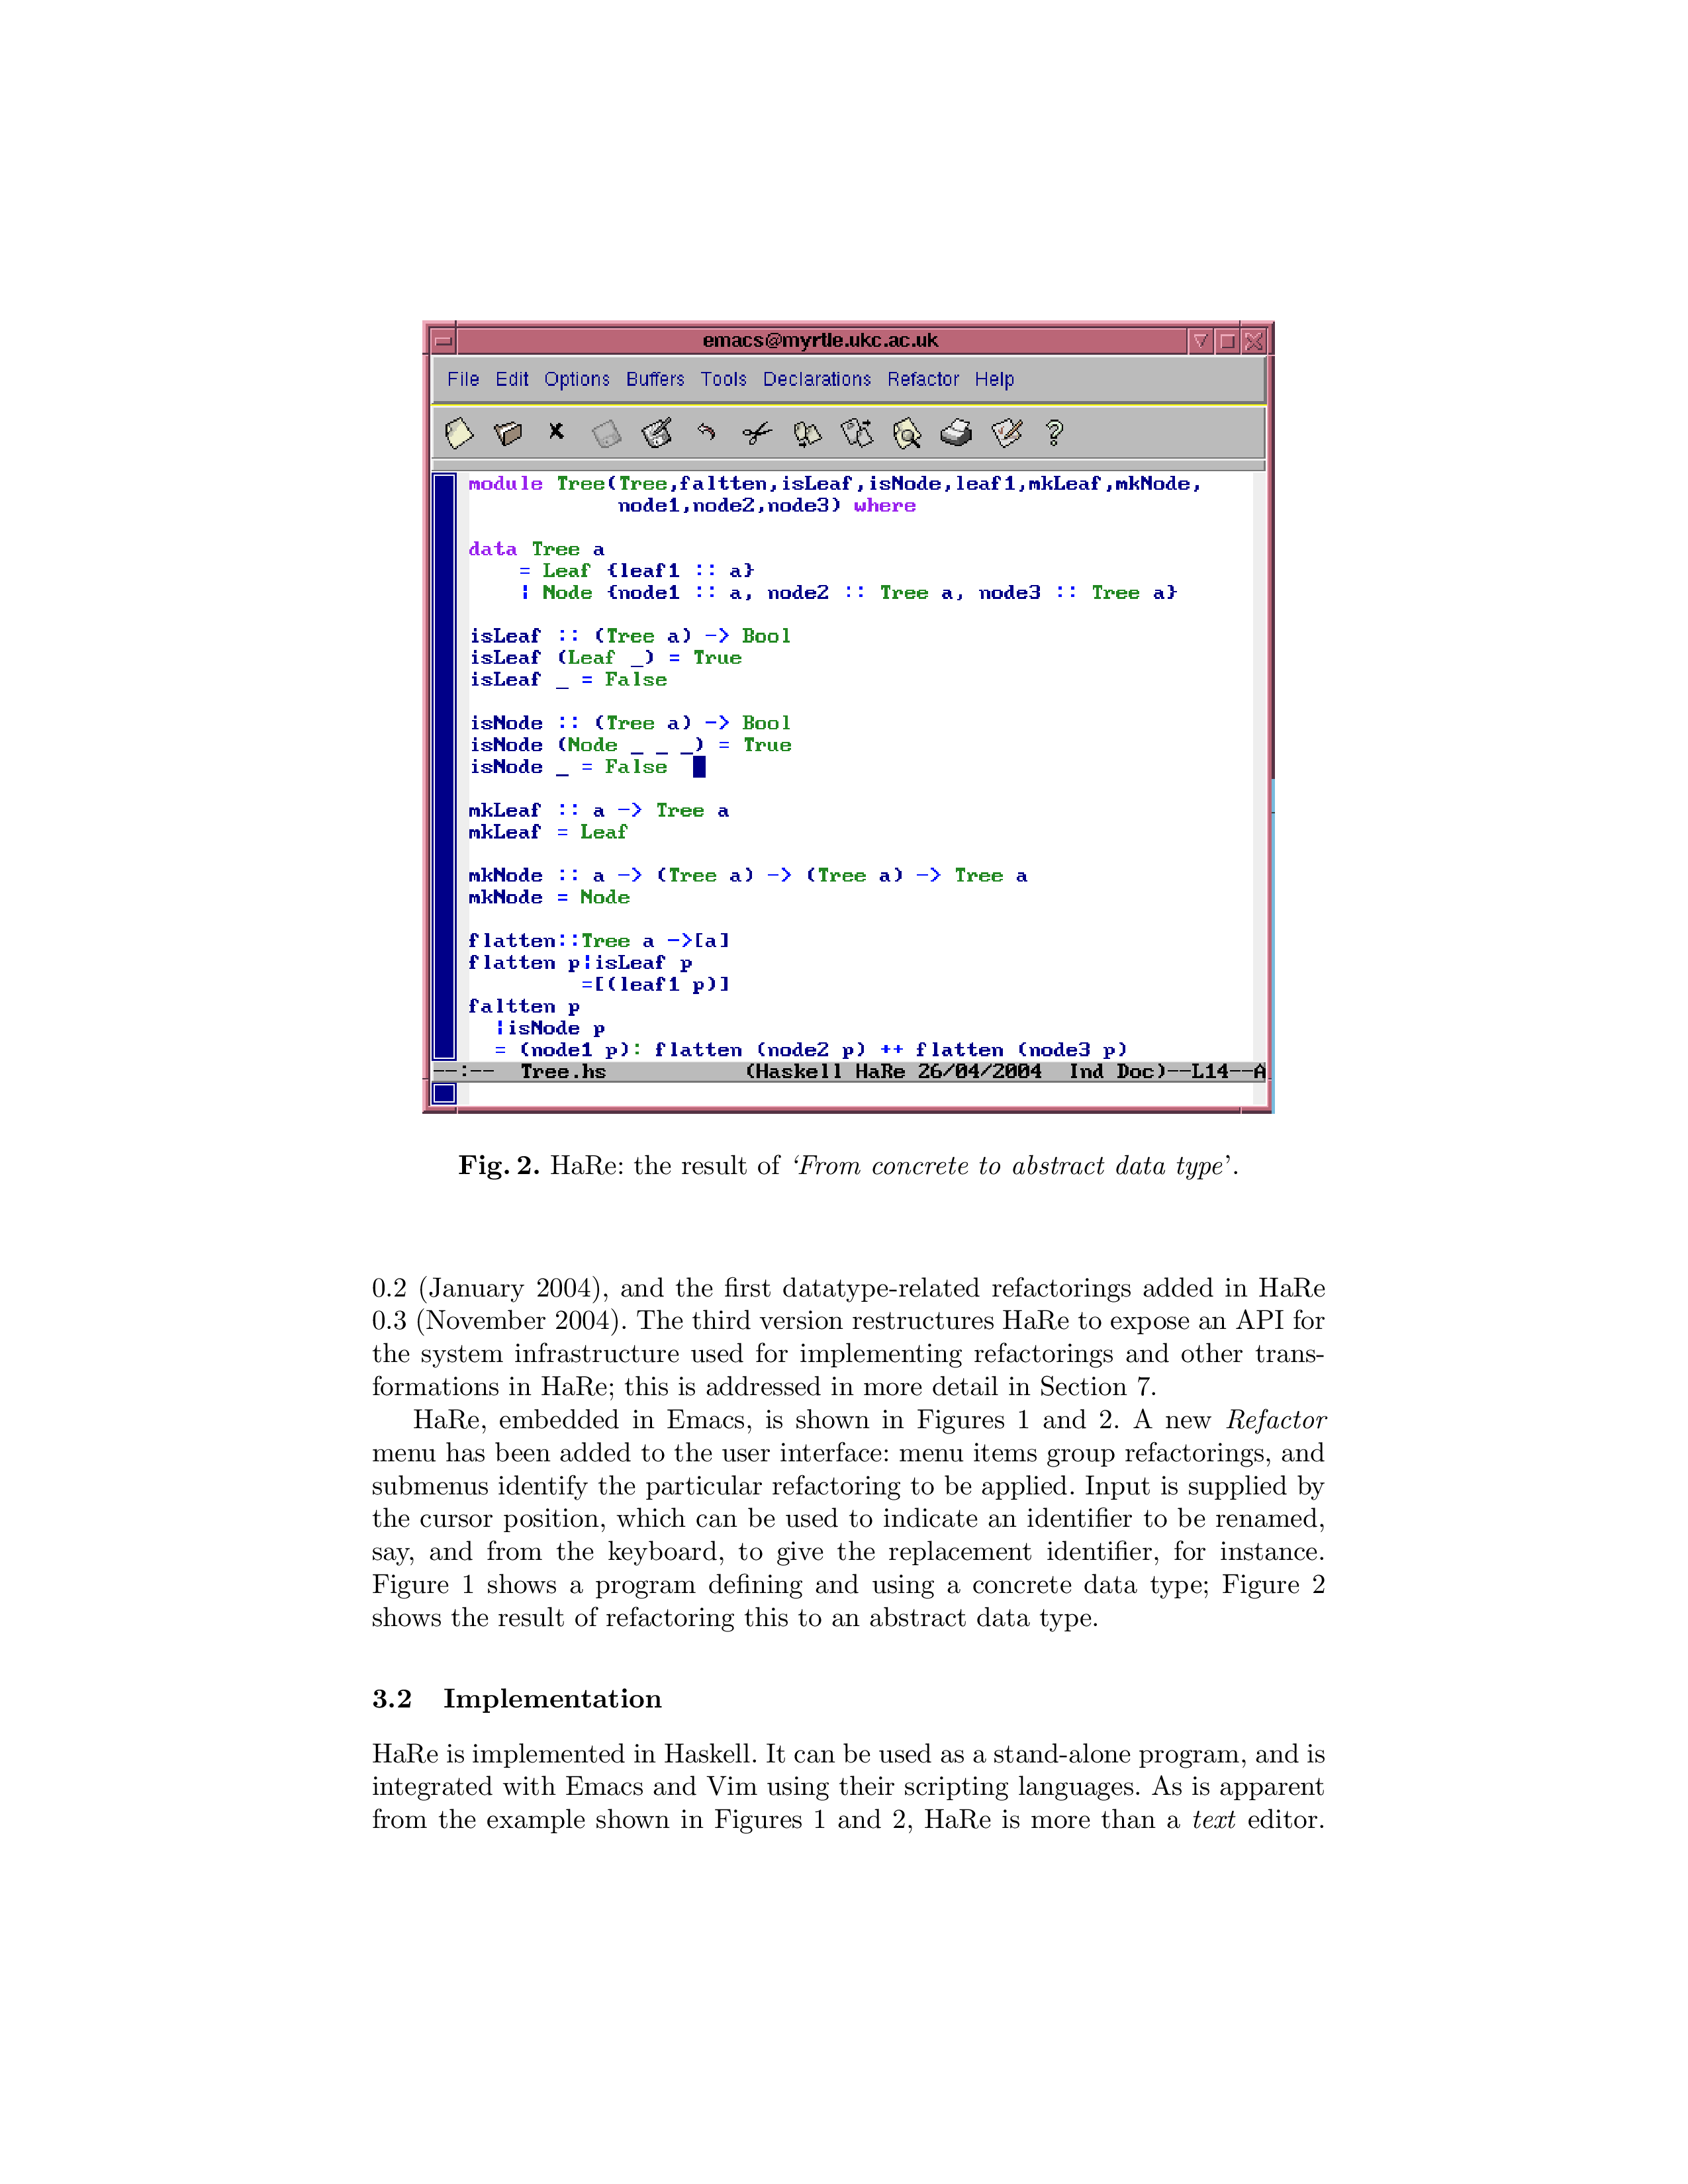Image resolution: width=1688 pixels, height=2184 pixels.
Task: Click the Undo arrow toolbar icon
Action: (x=706, y=432)
